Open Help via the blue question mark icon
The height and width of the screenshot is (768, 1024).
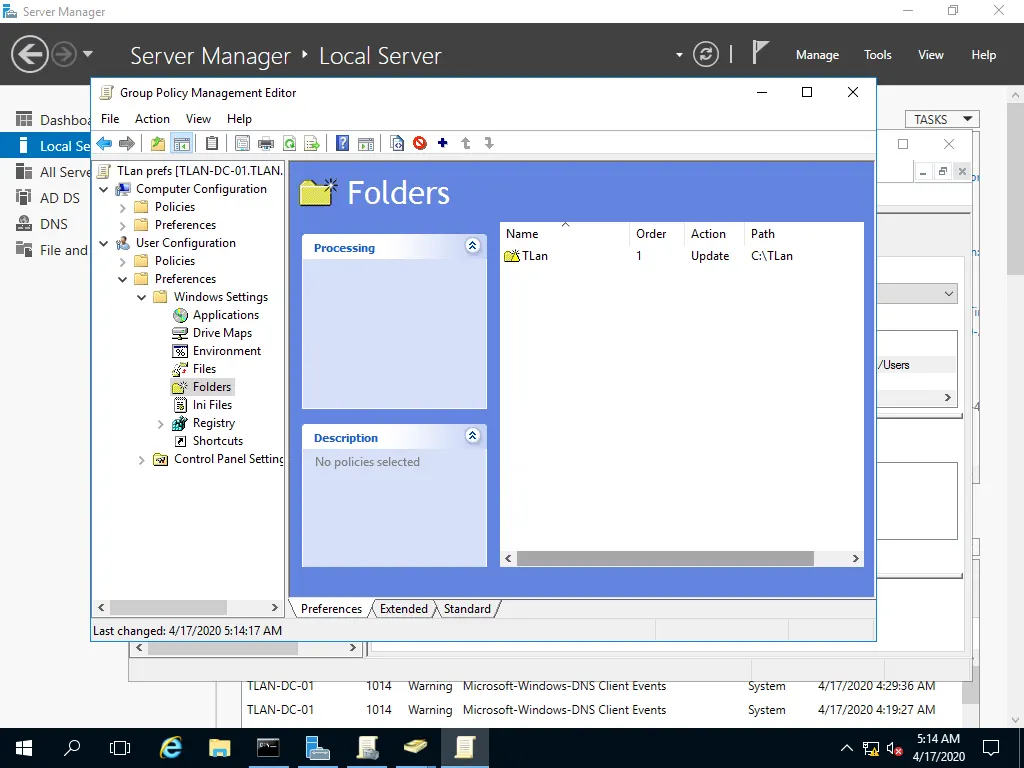click(x=342, y=143)
